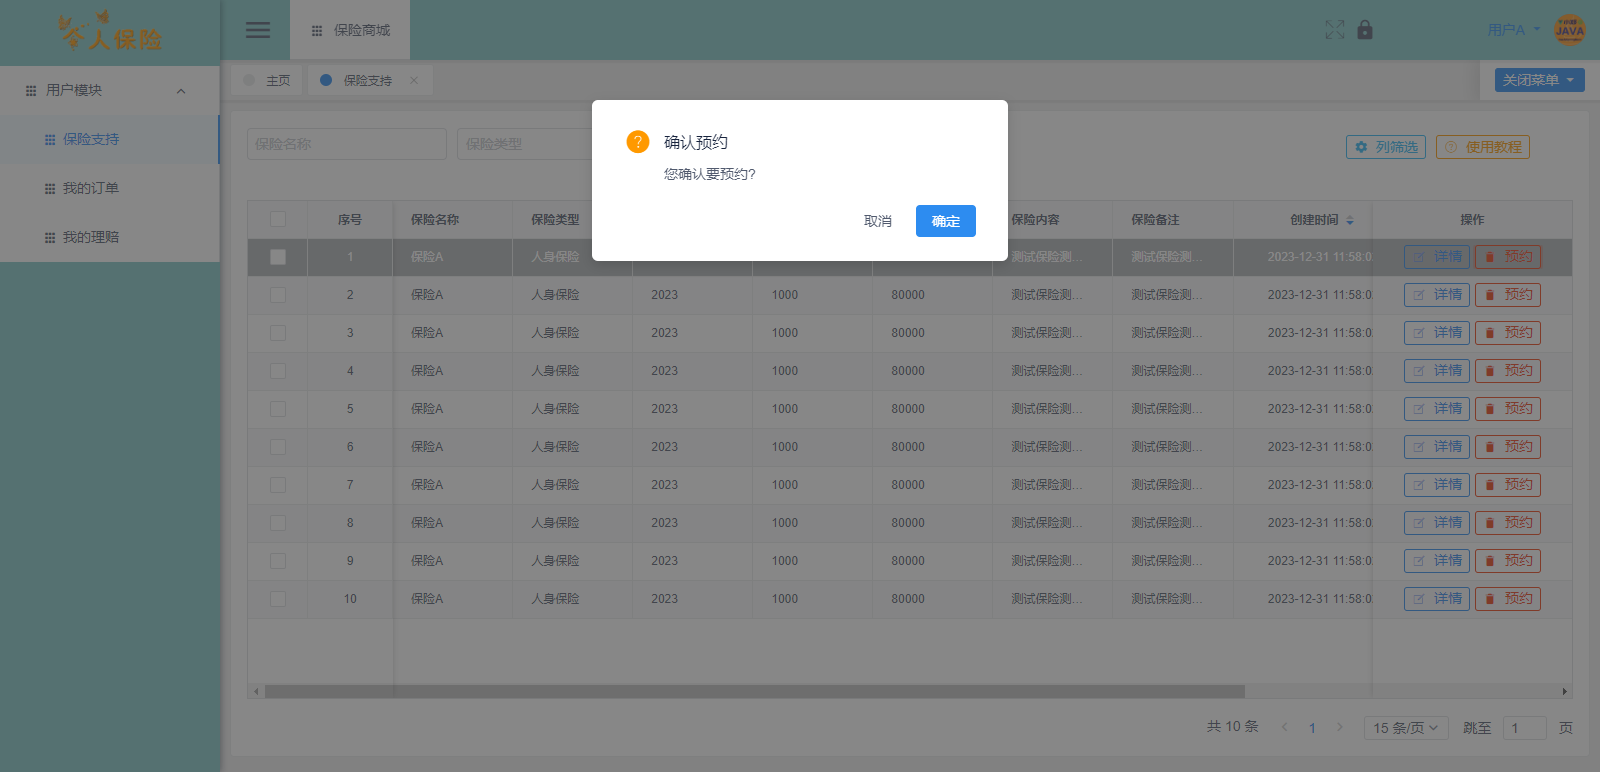
Task: Check the checkbox for row 1
Action: point(278,257)
